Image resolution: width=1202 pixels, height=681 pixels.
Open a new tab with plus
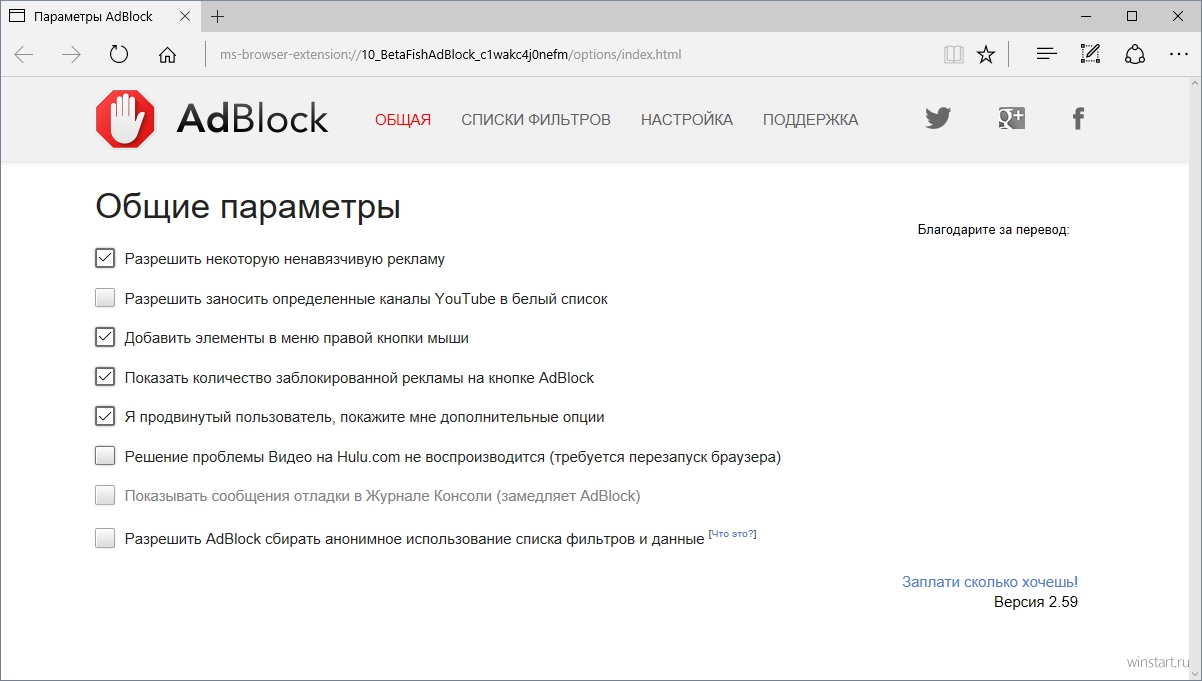[218, 16]
